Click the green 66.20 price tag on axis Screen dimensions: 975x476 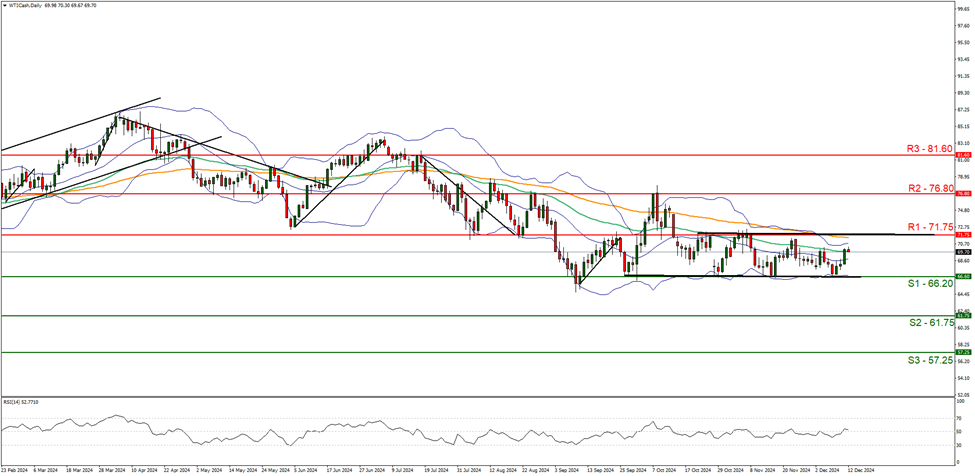[964, 277]
